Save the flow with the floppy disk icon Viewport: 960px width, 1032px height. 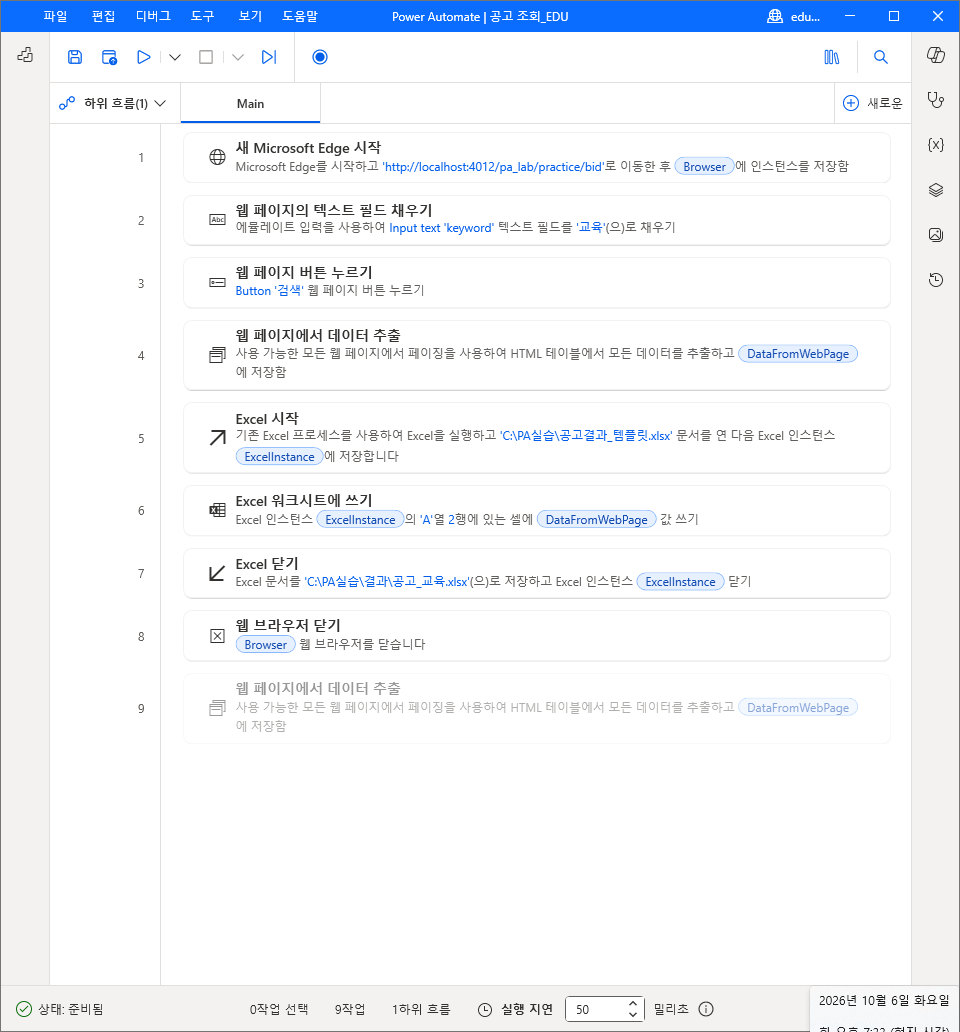[75, 57]
